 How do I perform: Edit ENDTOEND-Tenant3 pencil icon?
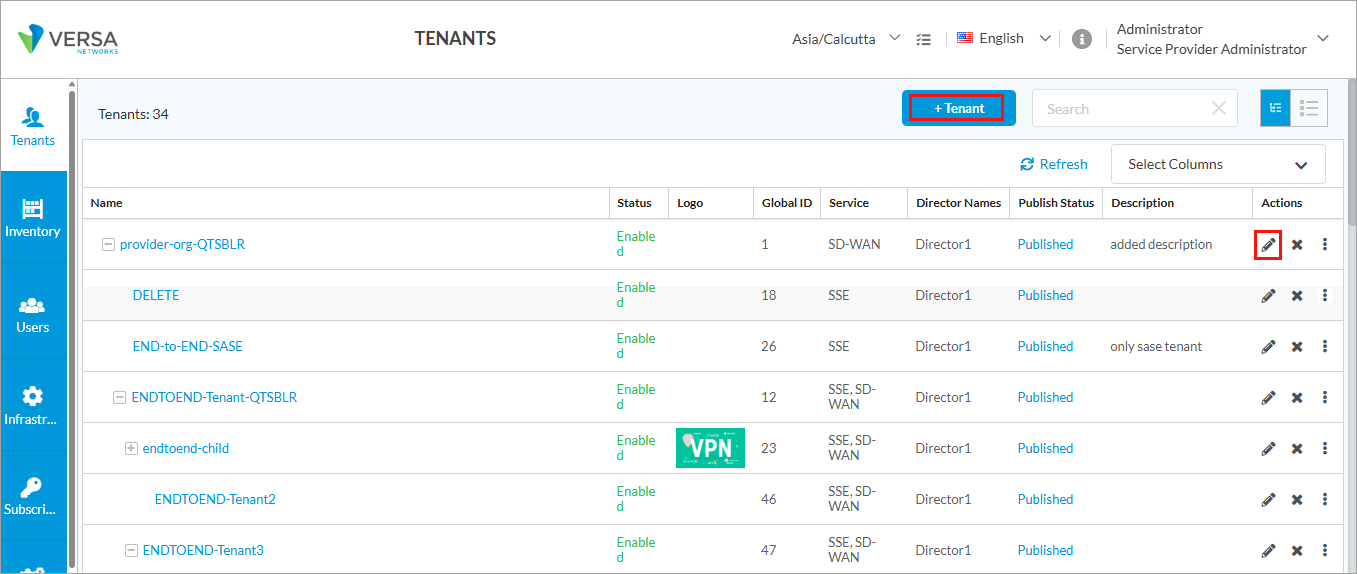click(x=1268, y=550)
